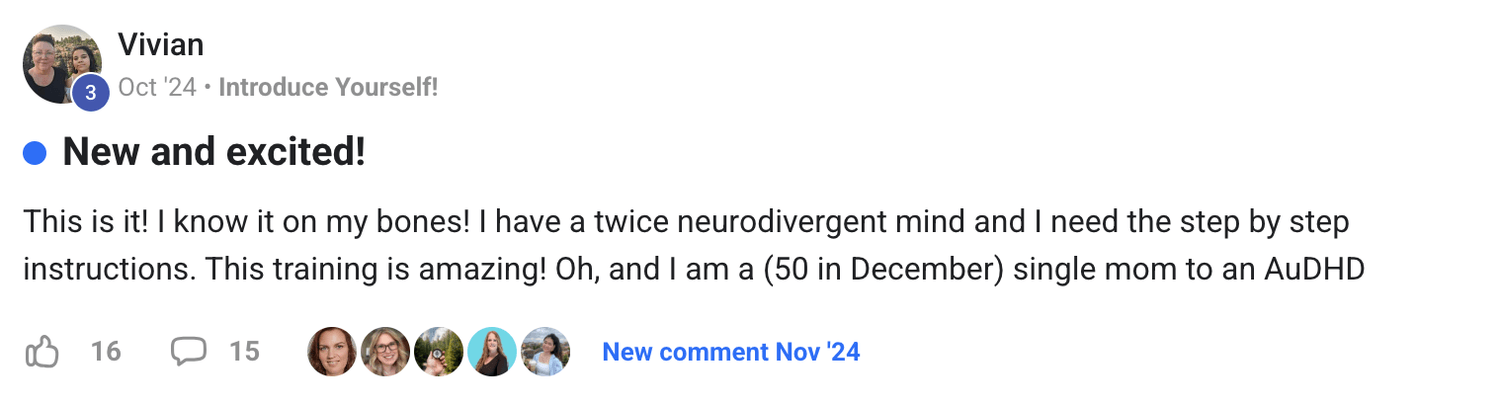This screenshot has height=397, width=1500.
Task: Open the commenter avatar holding a camera lens
Action: click(438, 352)
